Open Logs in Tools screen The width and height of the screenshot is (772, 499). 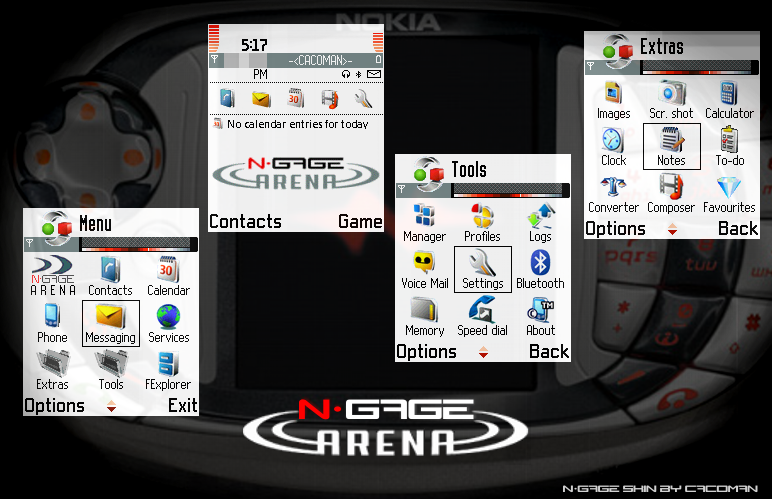point(540,222)
